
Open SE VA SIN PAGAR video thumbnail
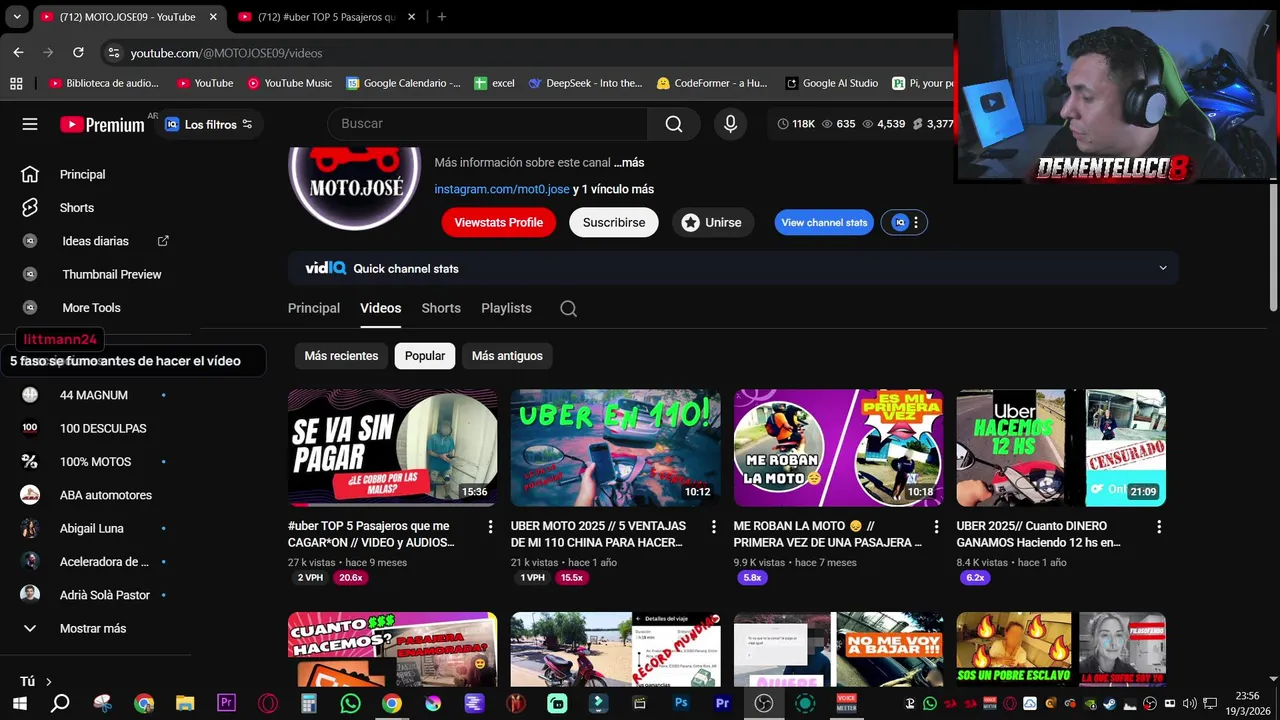coord(392,448)
